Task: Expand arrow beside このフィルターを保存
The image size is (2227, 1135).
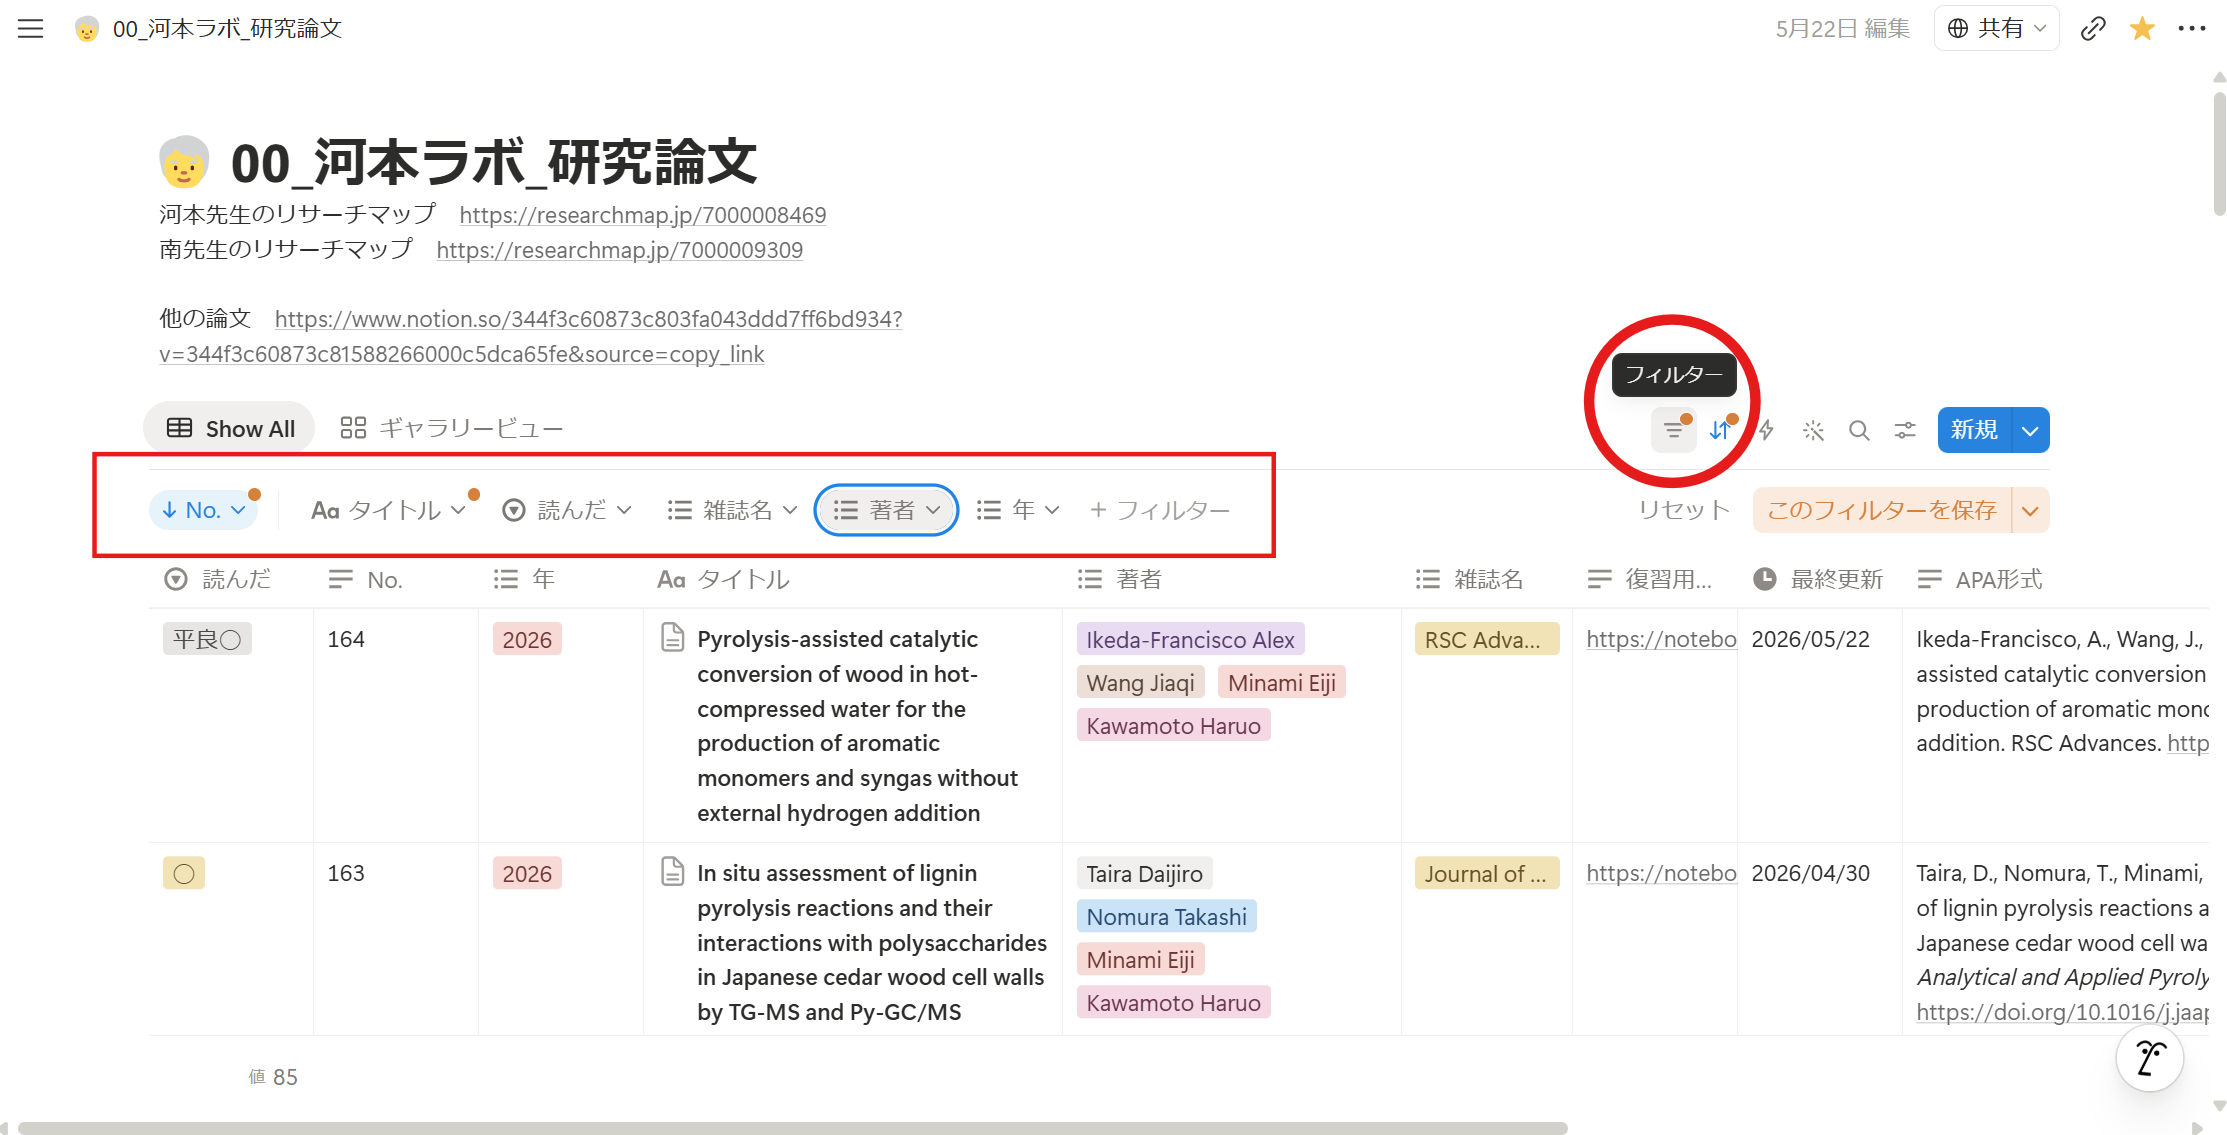Action: 2031,511
